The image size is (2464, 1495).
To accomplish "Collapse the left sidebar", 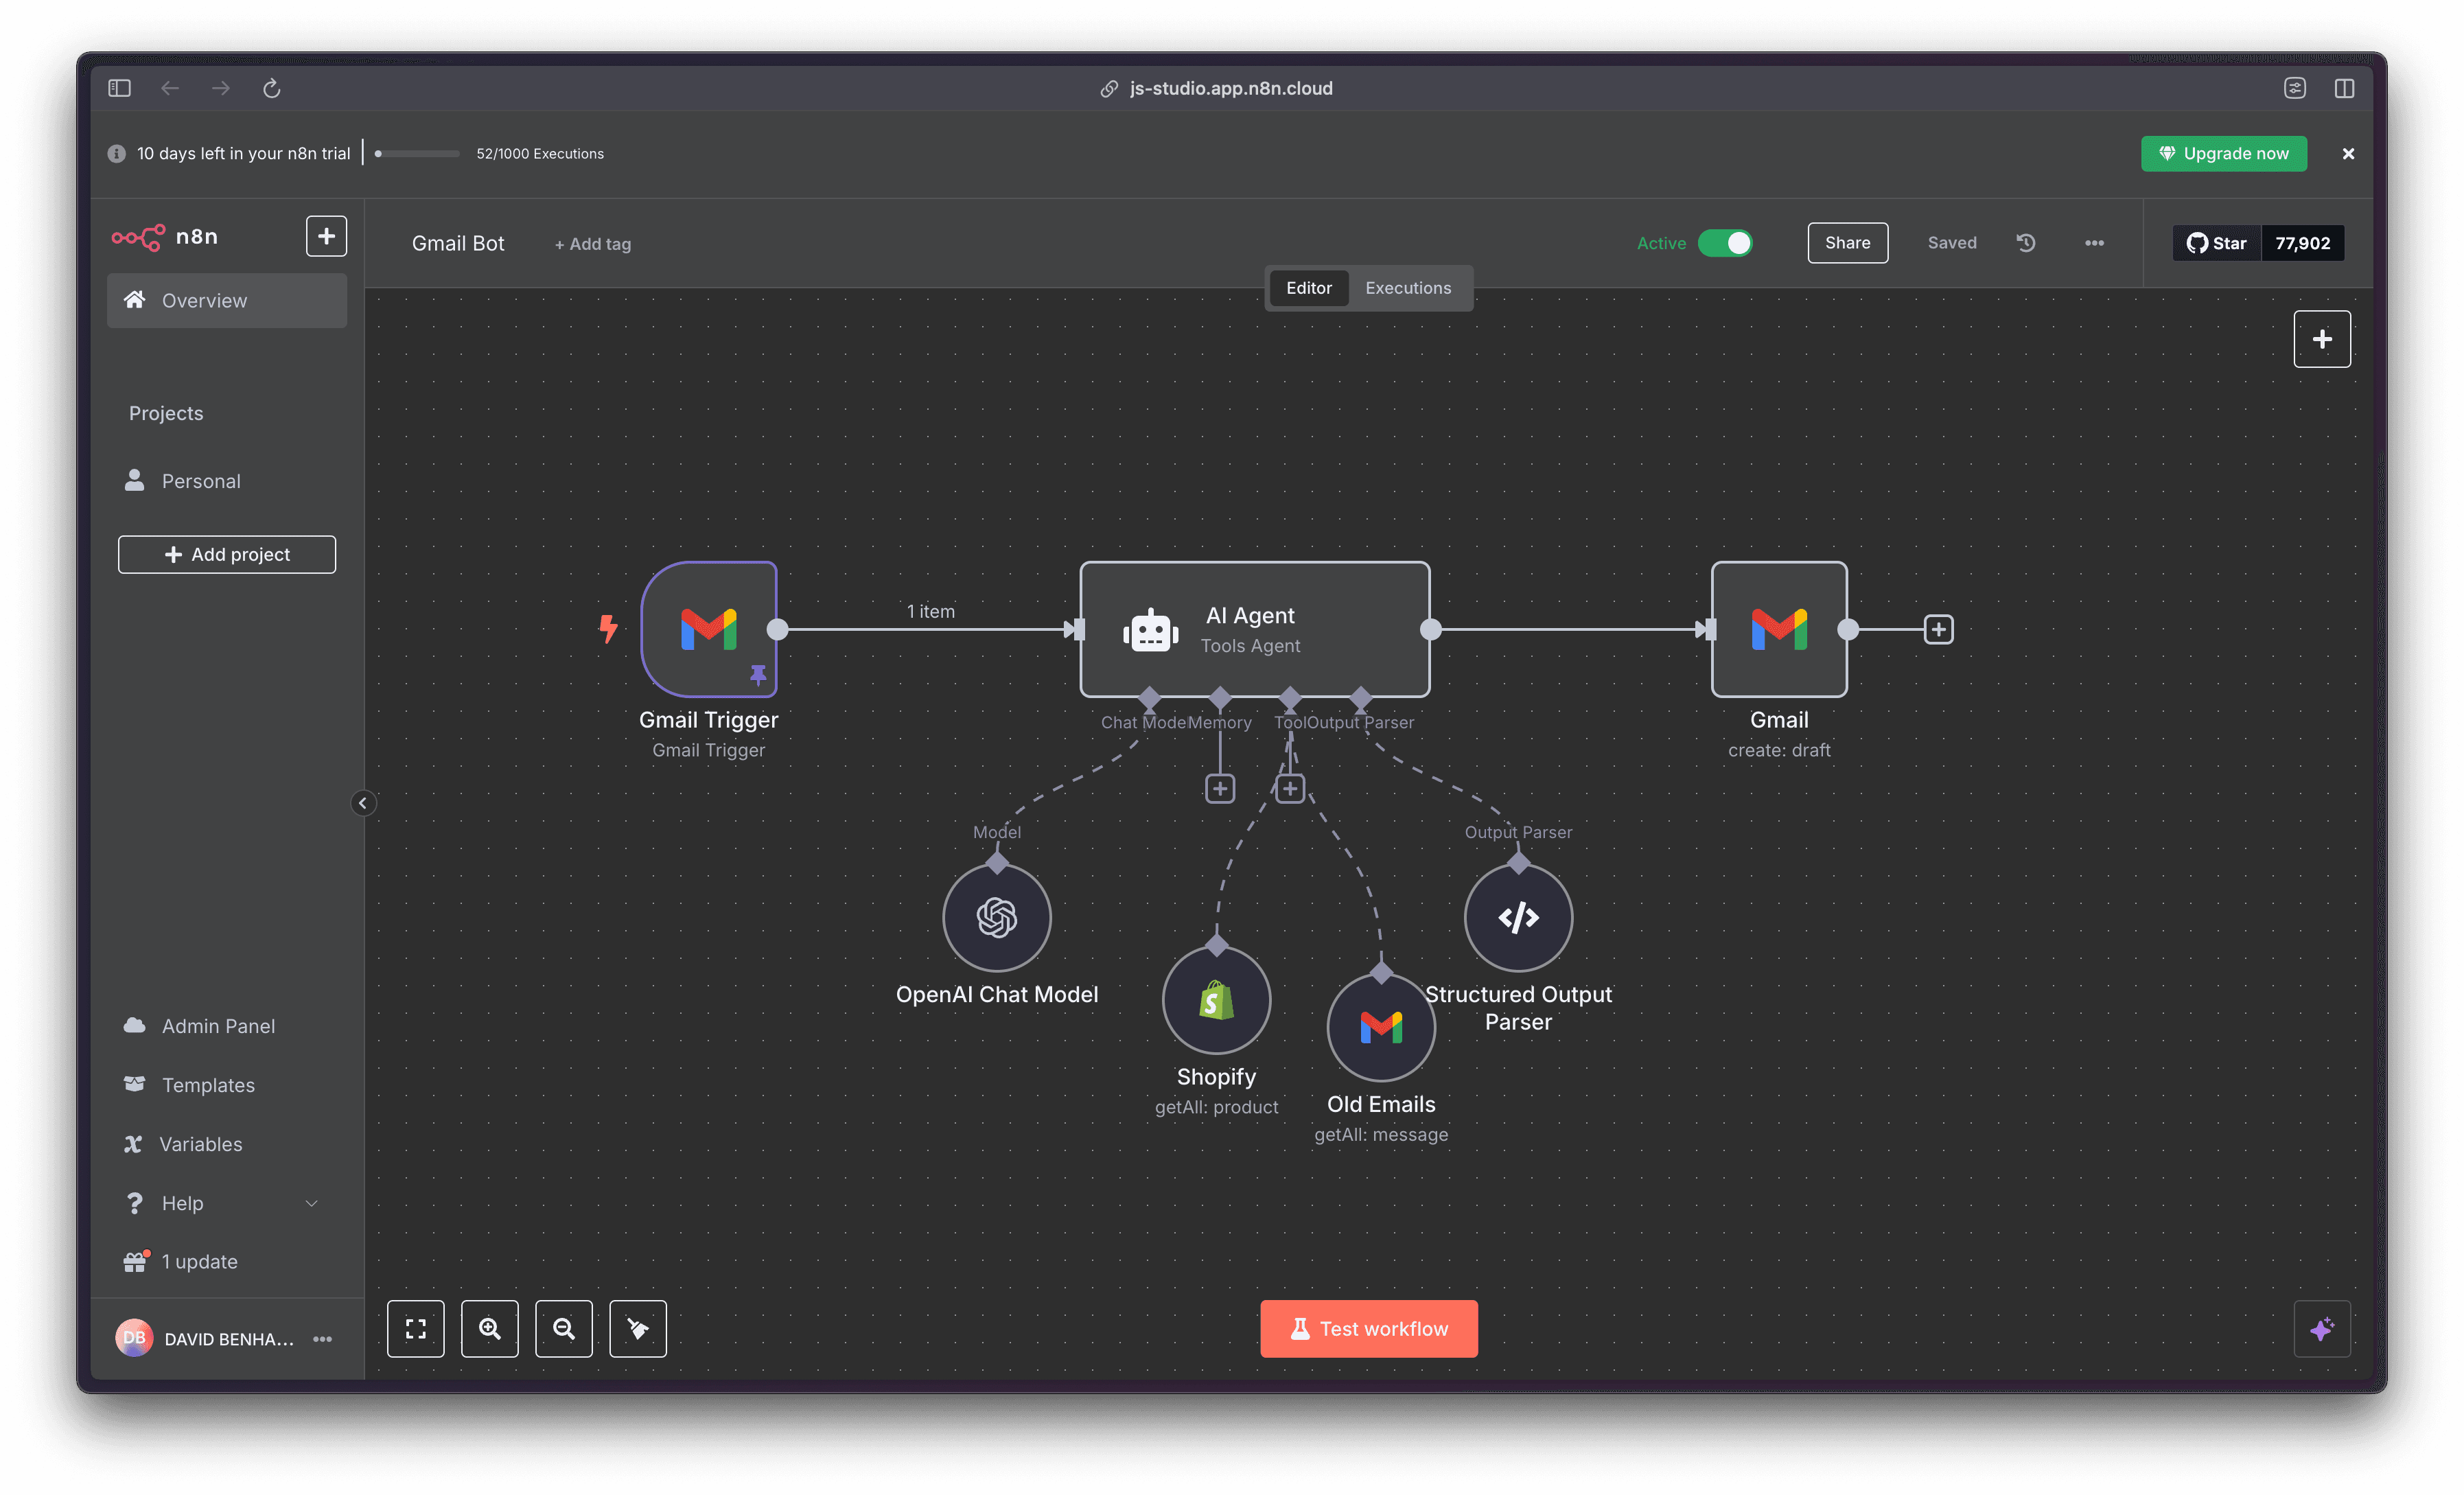I will [x=363, y=803].
